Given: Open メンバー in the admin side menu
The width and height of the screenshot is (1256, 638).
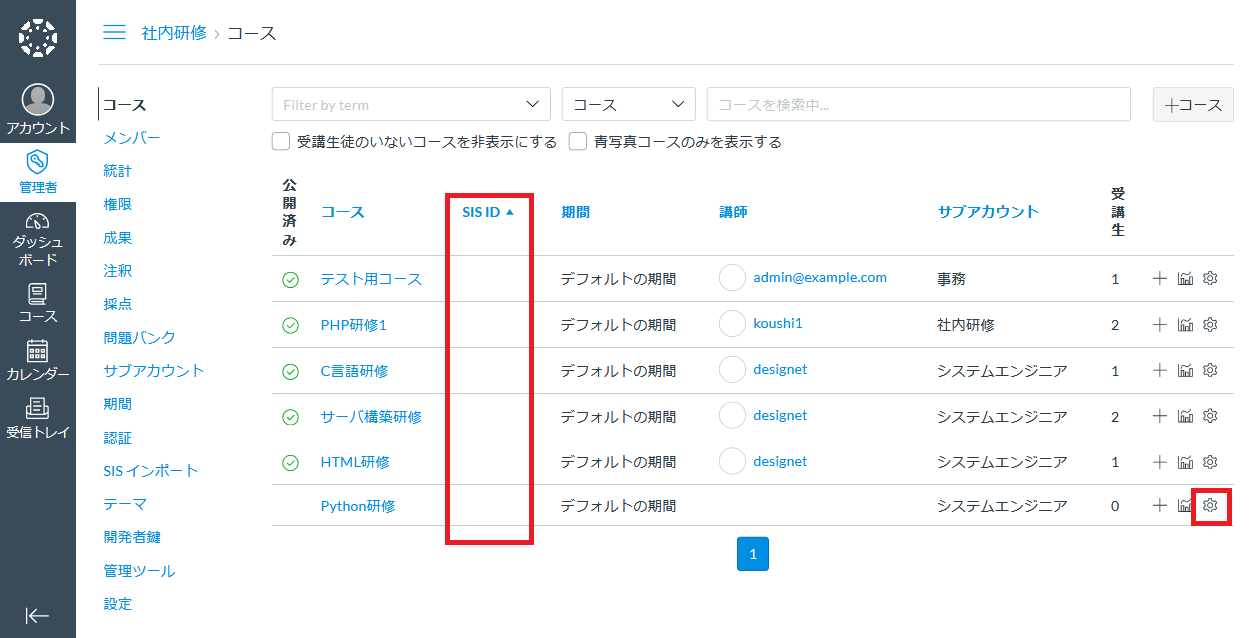Looking at the screenshot, I should coord(131,138).
